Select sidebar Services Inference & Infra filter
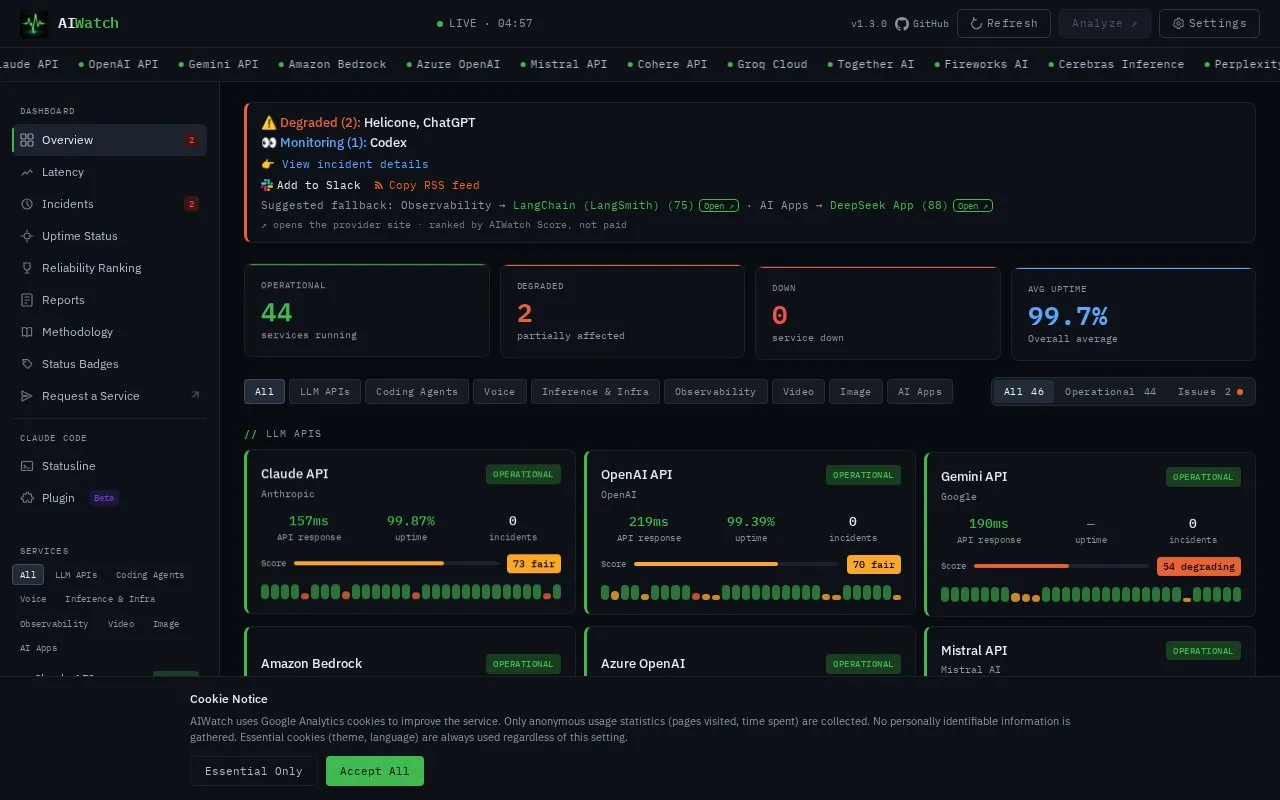This screenshot has width=1280, height=800. coord(110,599)
